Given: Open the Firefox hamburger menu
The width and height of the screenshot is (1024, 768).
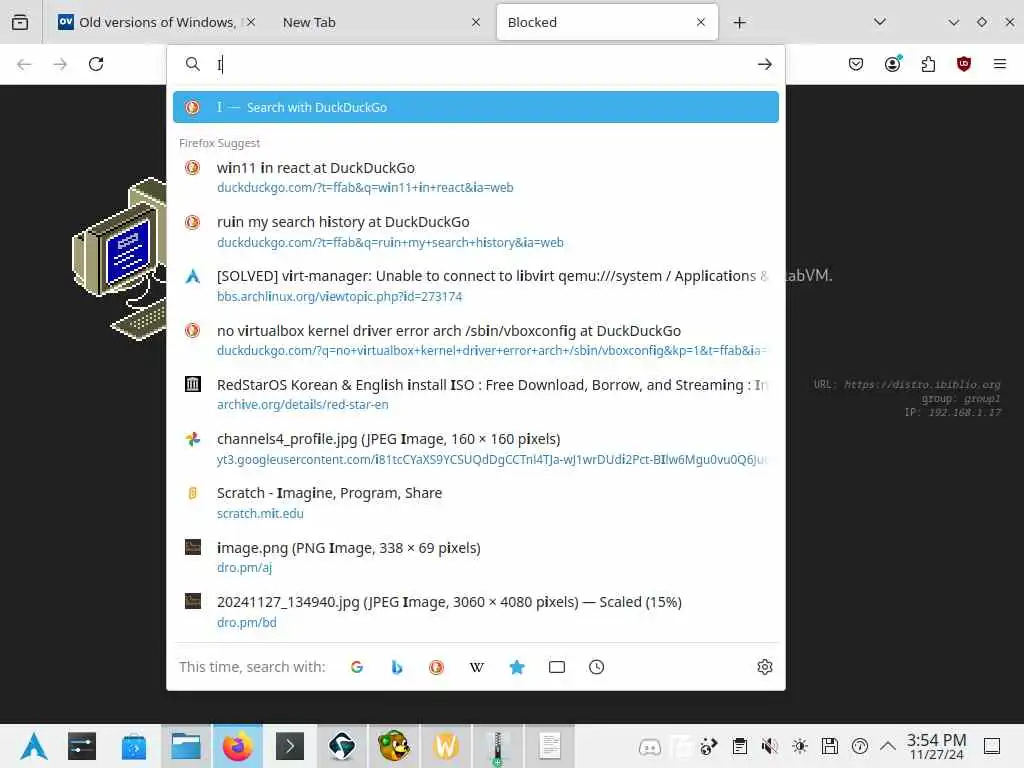Looking at the screenshot, I should coord(999,64).
